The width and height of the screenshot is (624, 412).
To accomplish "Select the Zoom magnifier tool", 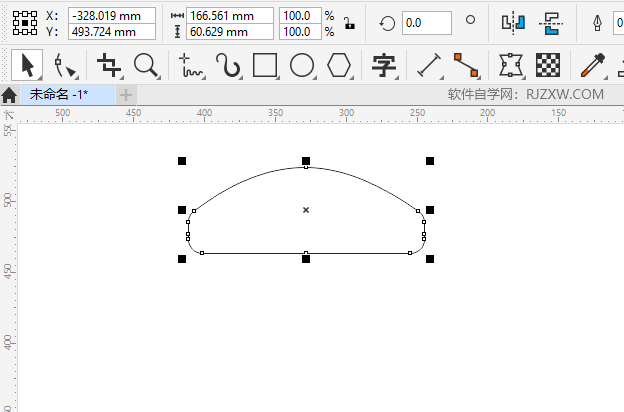I will [146, 65].
